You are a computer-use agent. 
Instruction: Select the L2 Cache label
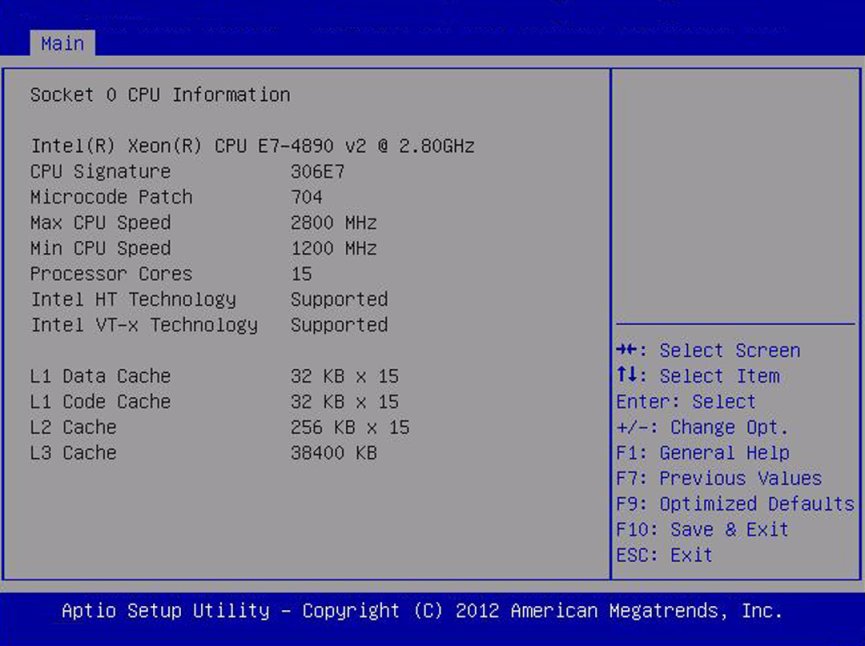(x=73, y=427)
